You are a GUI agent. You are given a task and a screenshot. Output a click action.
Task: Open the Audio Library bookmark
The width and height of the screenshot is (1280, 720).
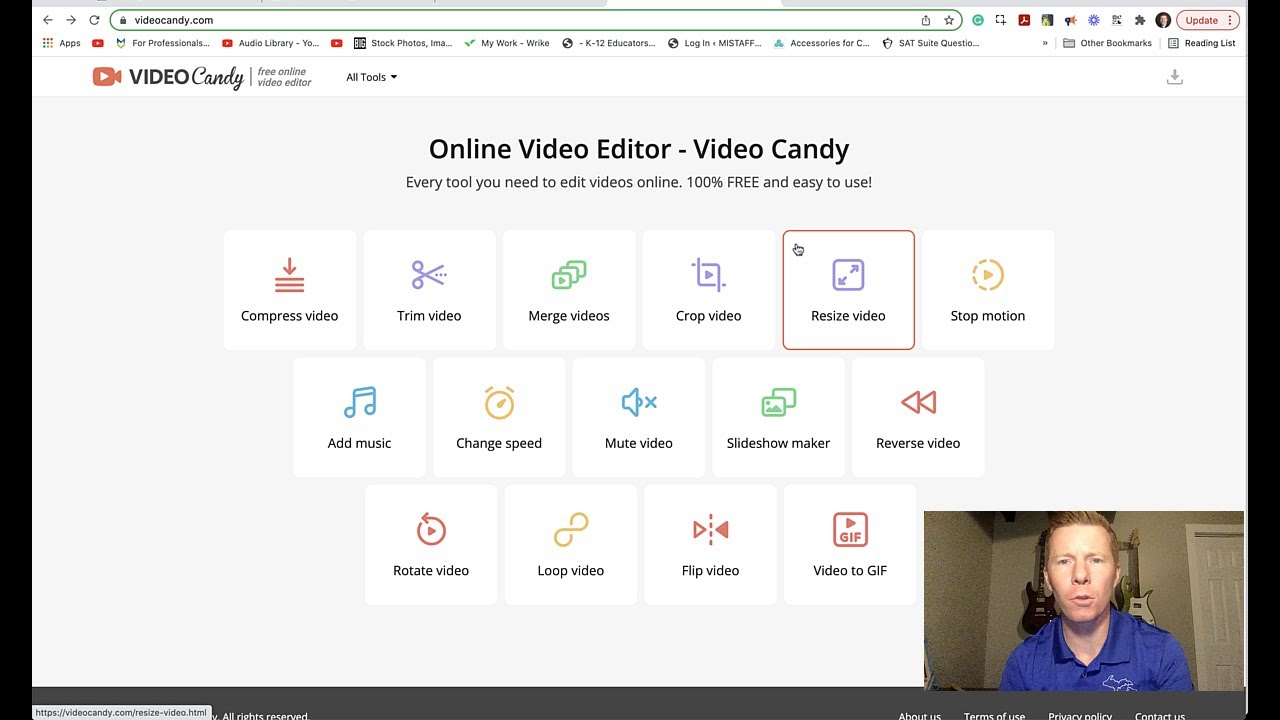click(271, 43)
